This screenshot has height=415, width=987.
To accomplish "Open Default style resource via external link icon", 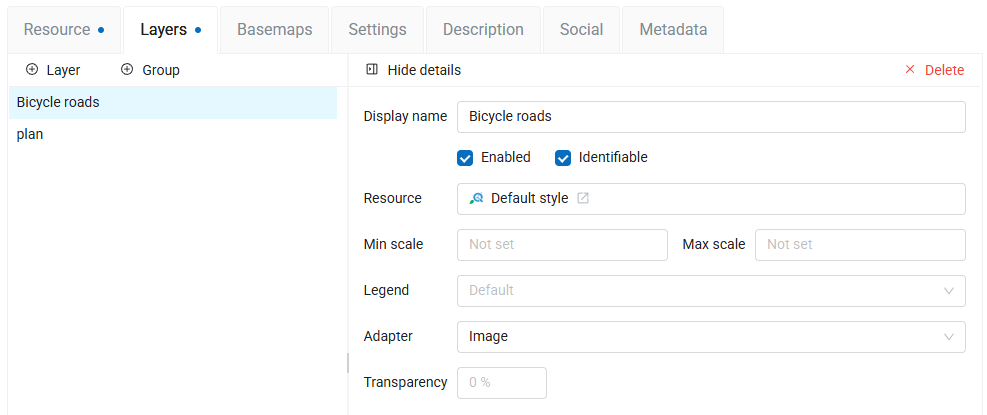I will pyautogui.click(x=583, y=198).
